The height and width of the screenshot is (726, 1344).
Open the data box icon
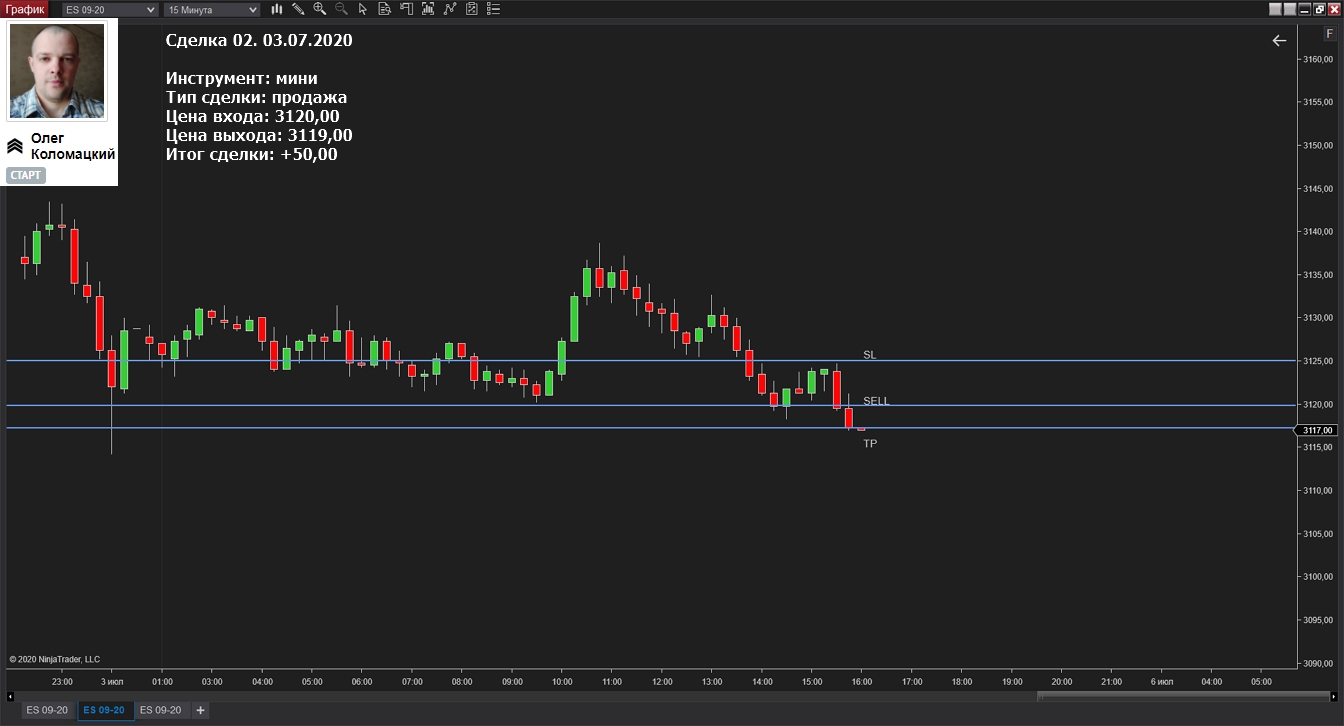[x=384, y=9]
